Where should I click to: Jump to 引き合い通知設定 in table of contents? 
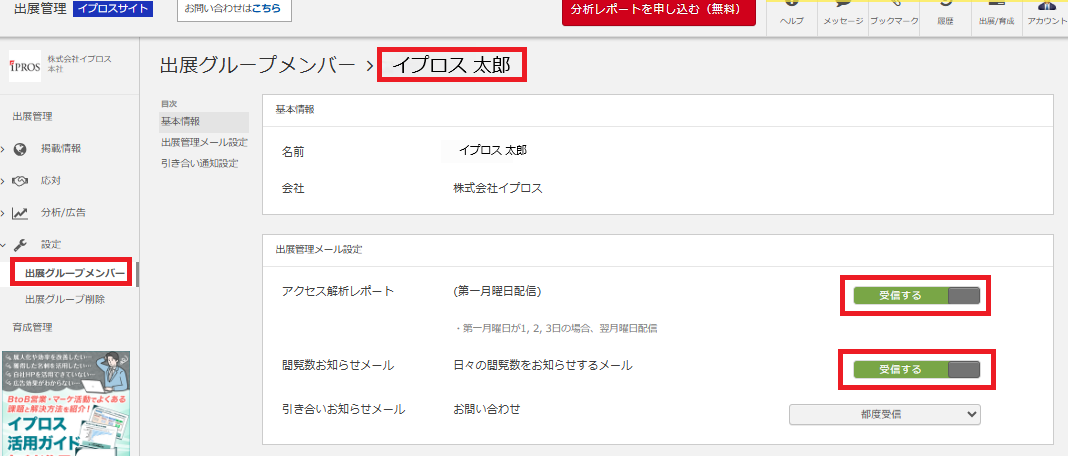point(200,163)
